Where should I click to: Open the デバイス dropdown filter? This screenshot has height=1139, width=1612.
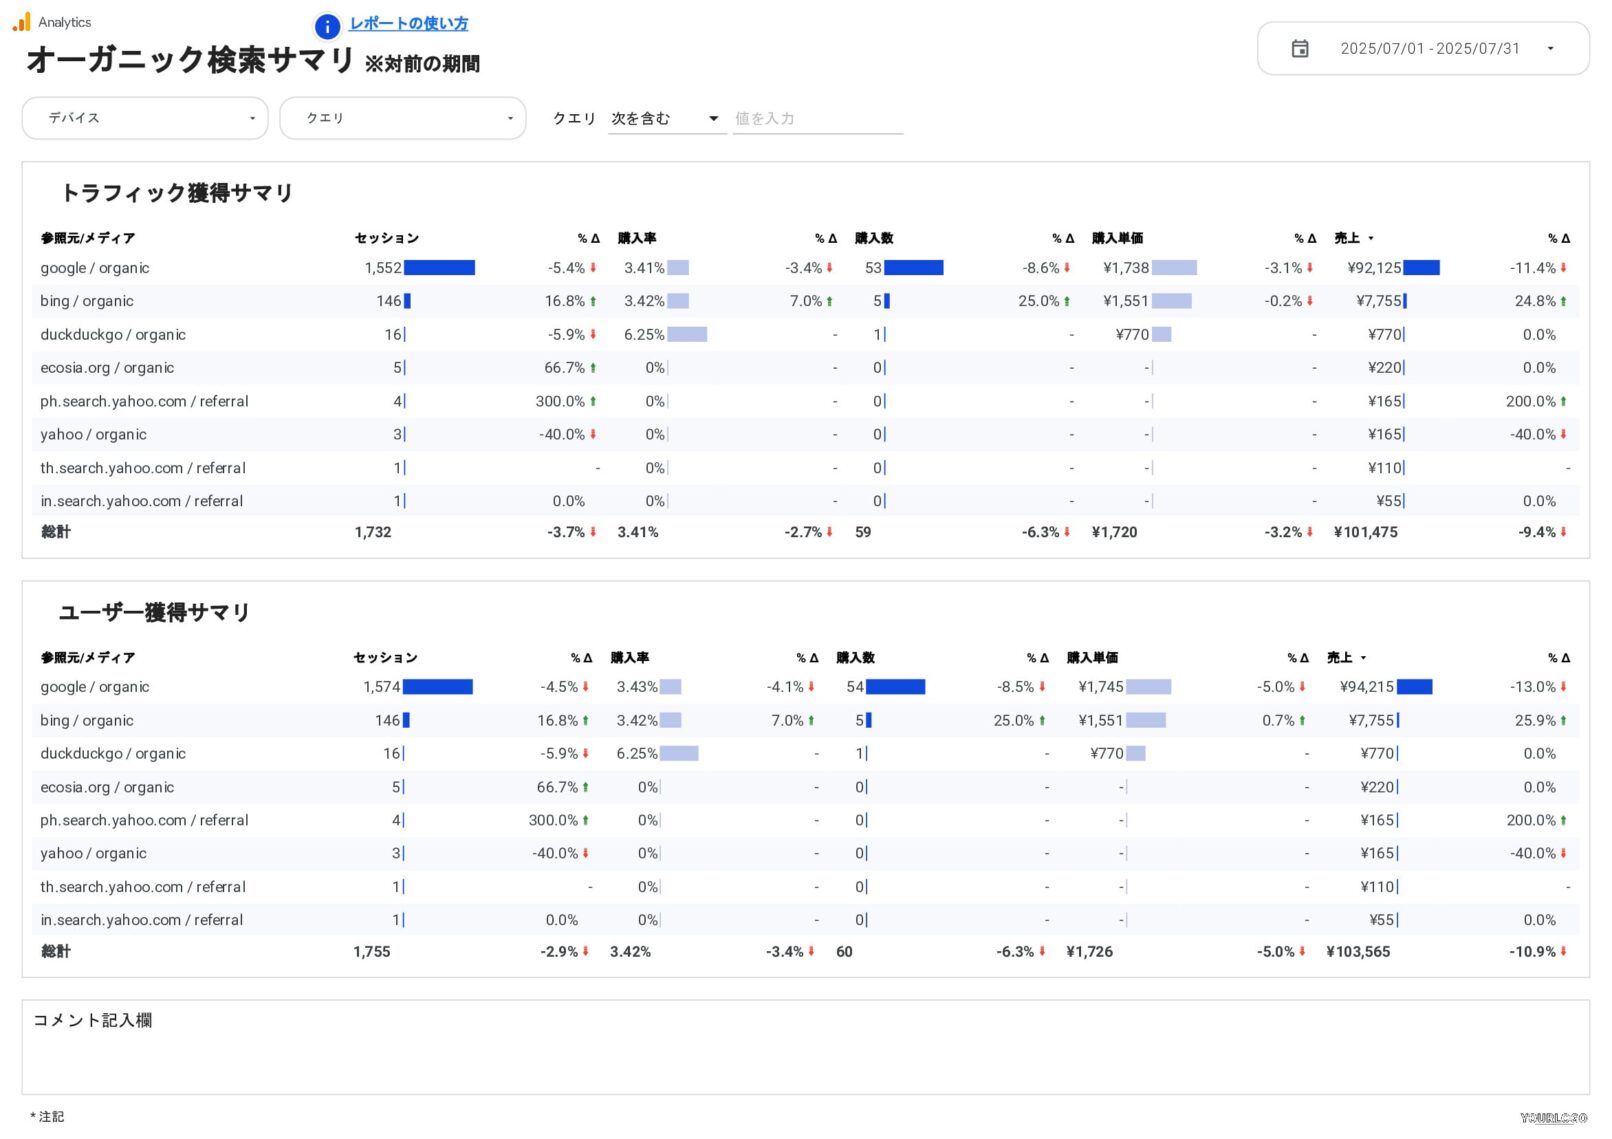145,118
